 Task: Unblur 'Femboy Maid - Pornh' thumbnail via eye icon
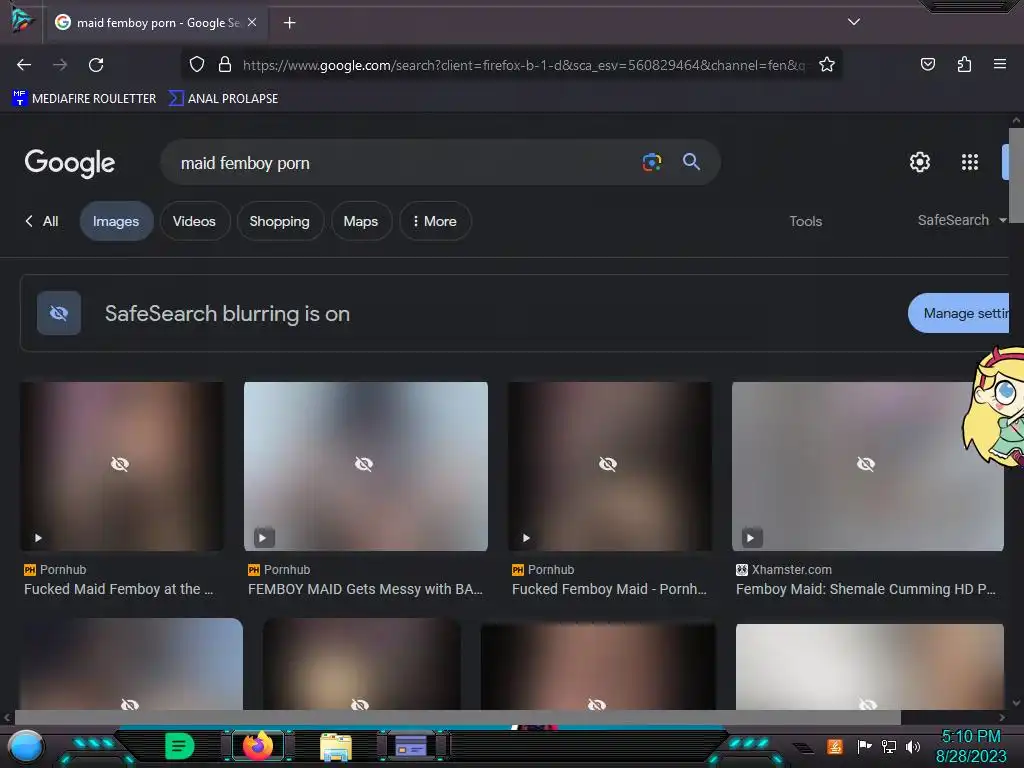607,464
